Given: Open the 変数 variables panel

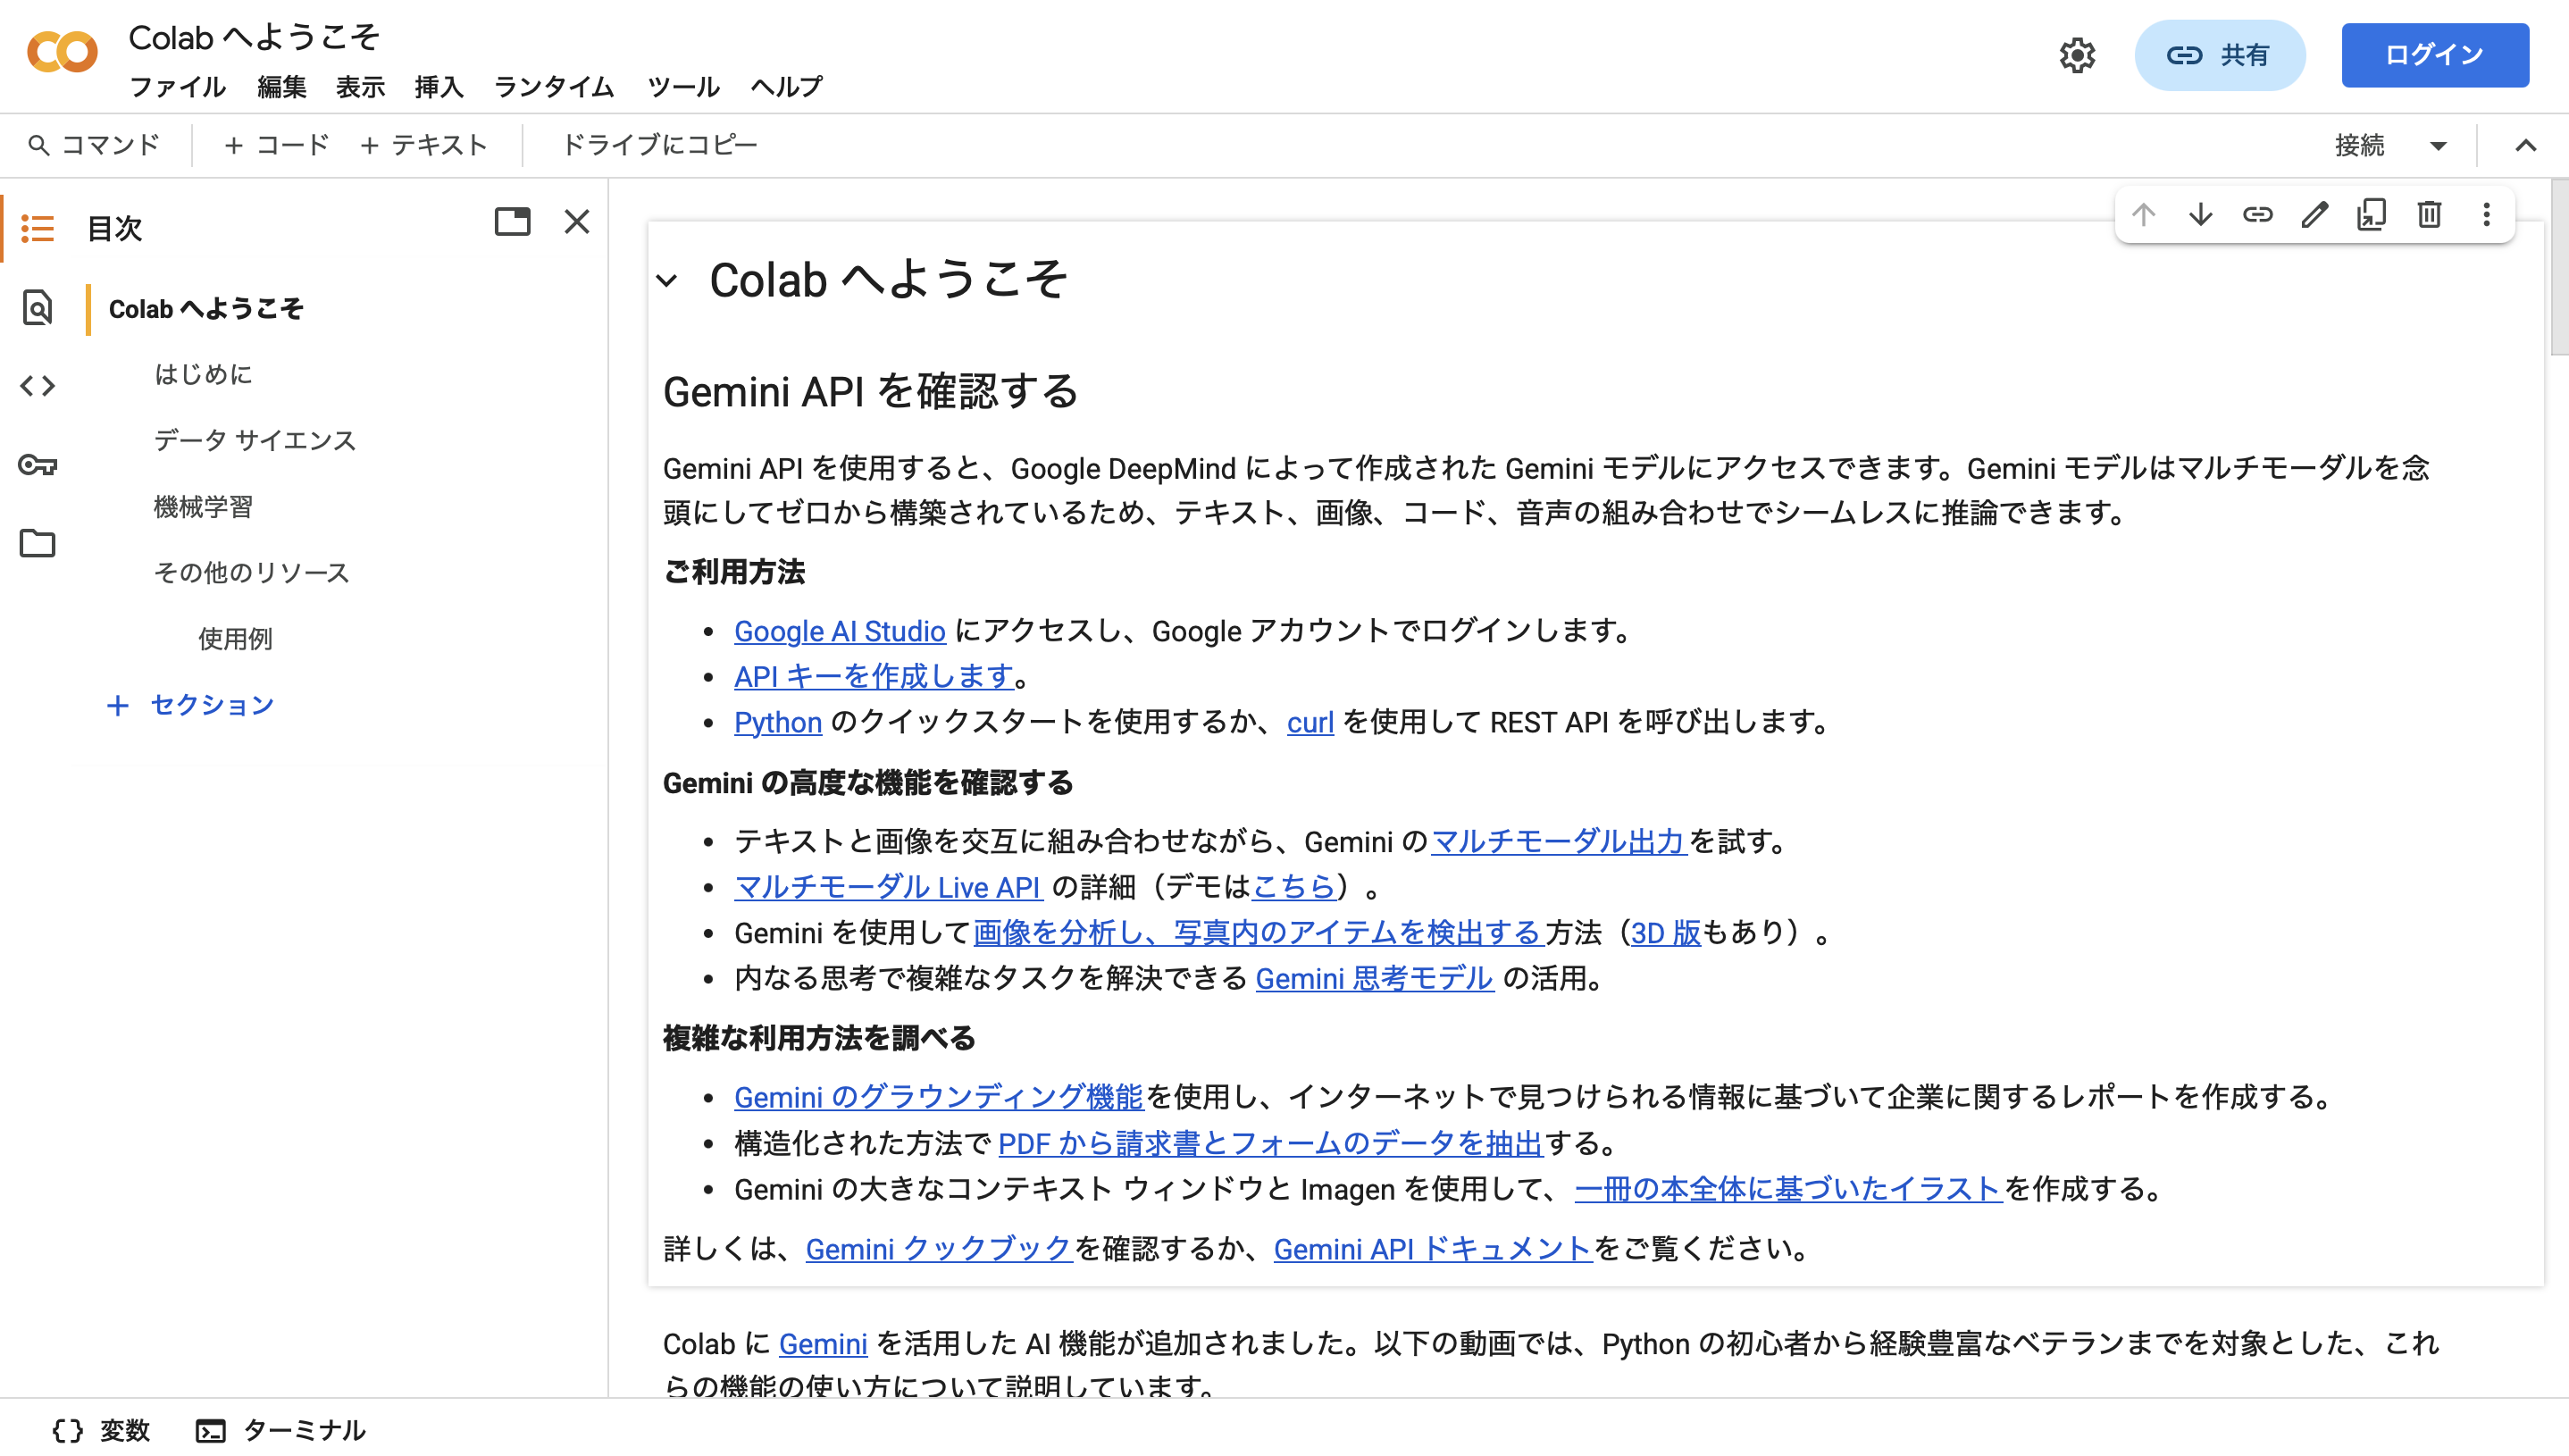Looking at the screenshot, I should coord(101,1430).
